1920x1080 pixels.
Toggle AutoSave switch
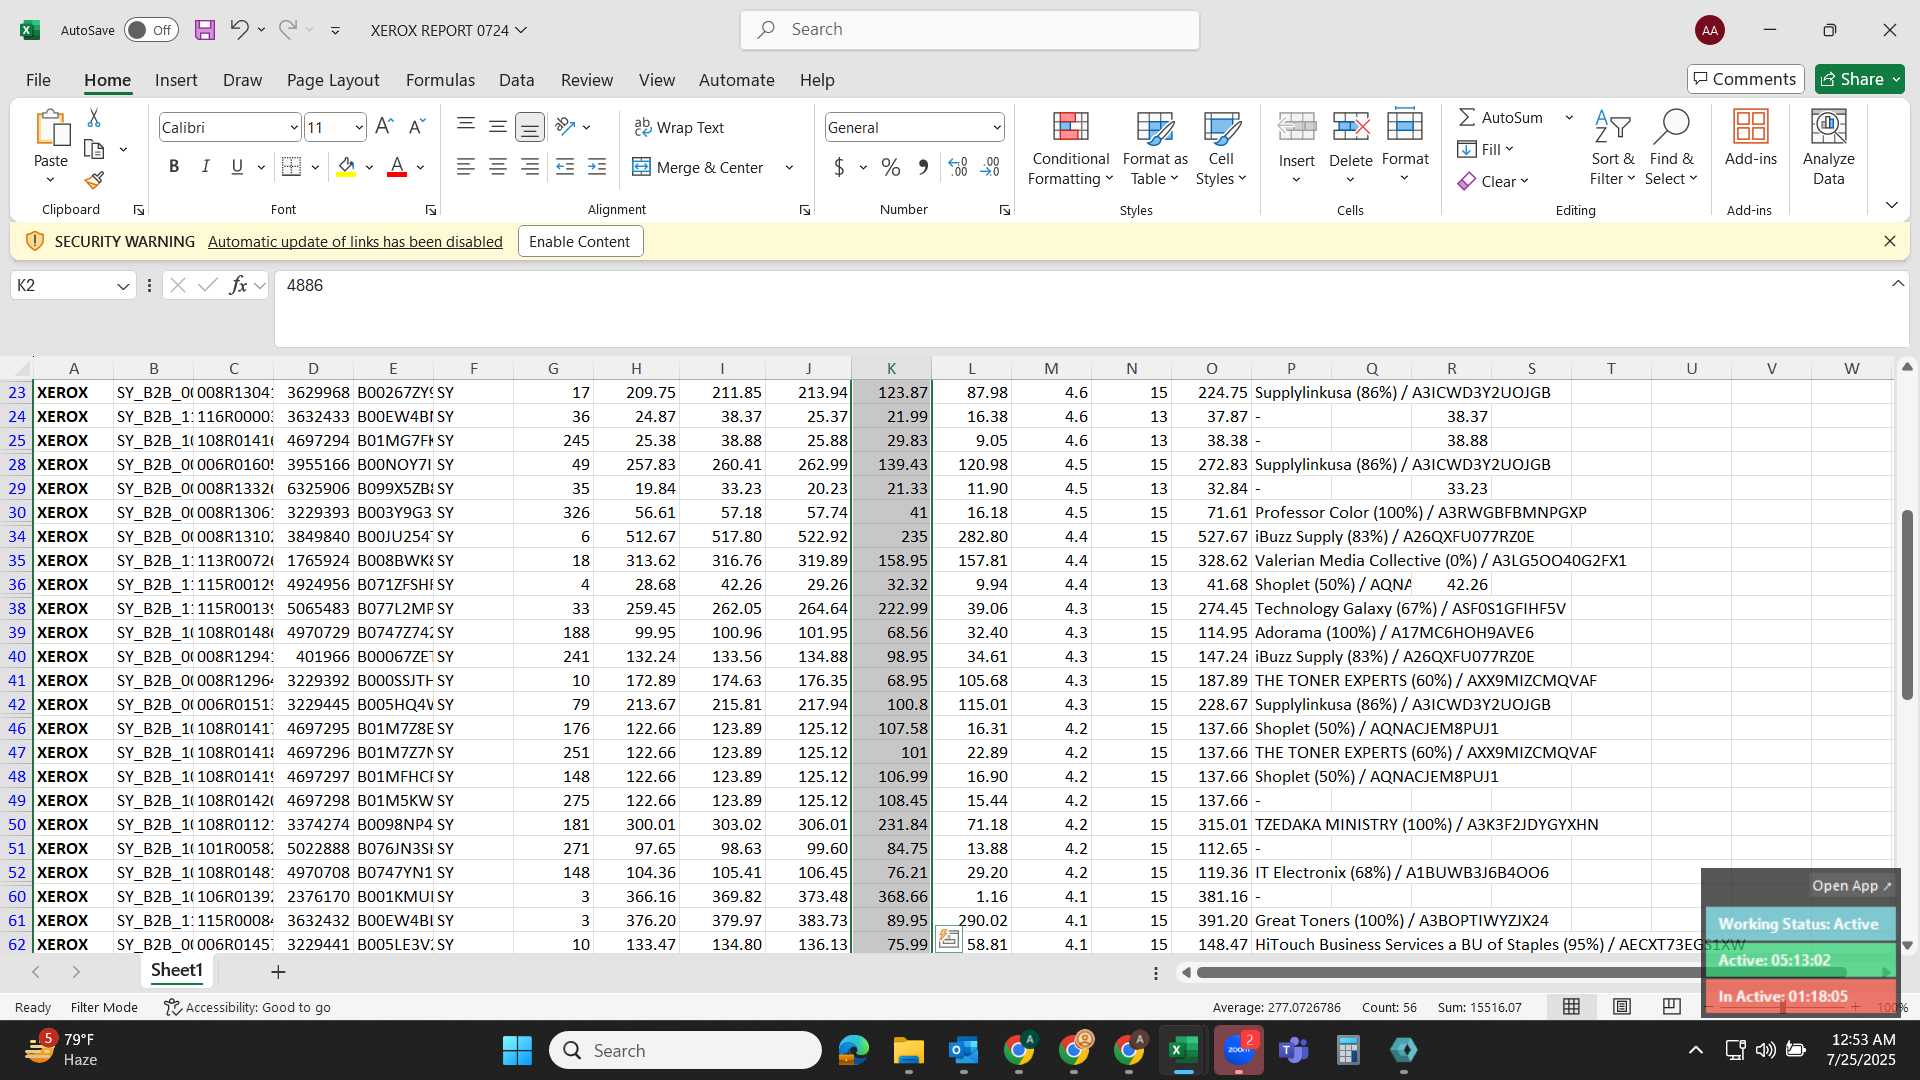coord(151,30)
